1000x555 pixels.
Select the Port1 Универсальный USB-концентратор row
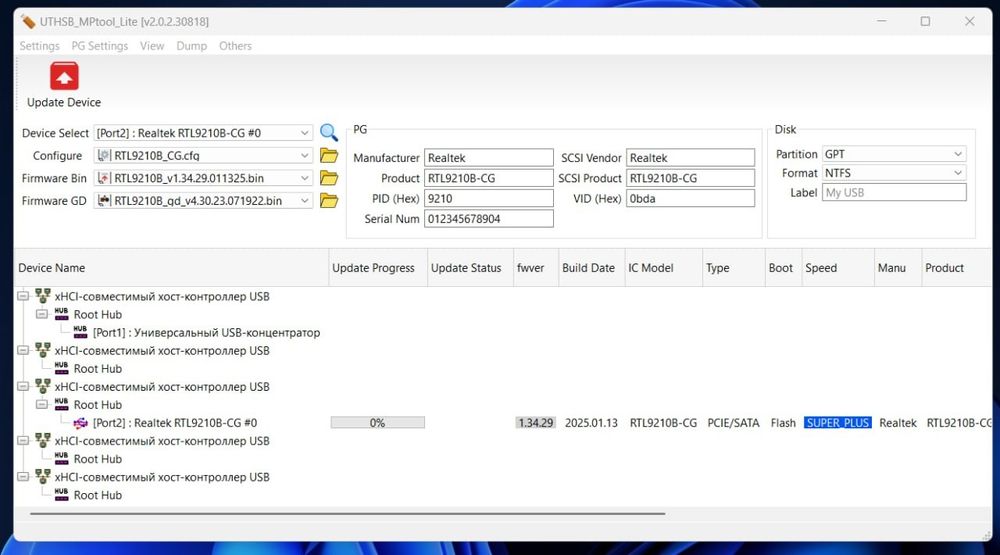(207, 332)
